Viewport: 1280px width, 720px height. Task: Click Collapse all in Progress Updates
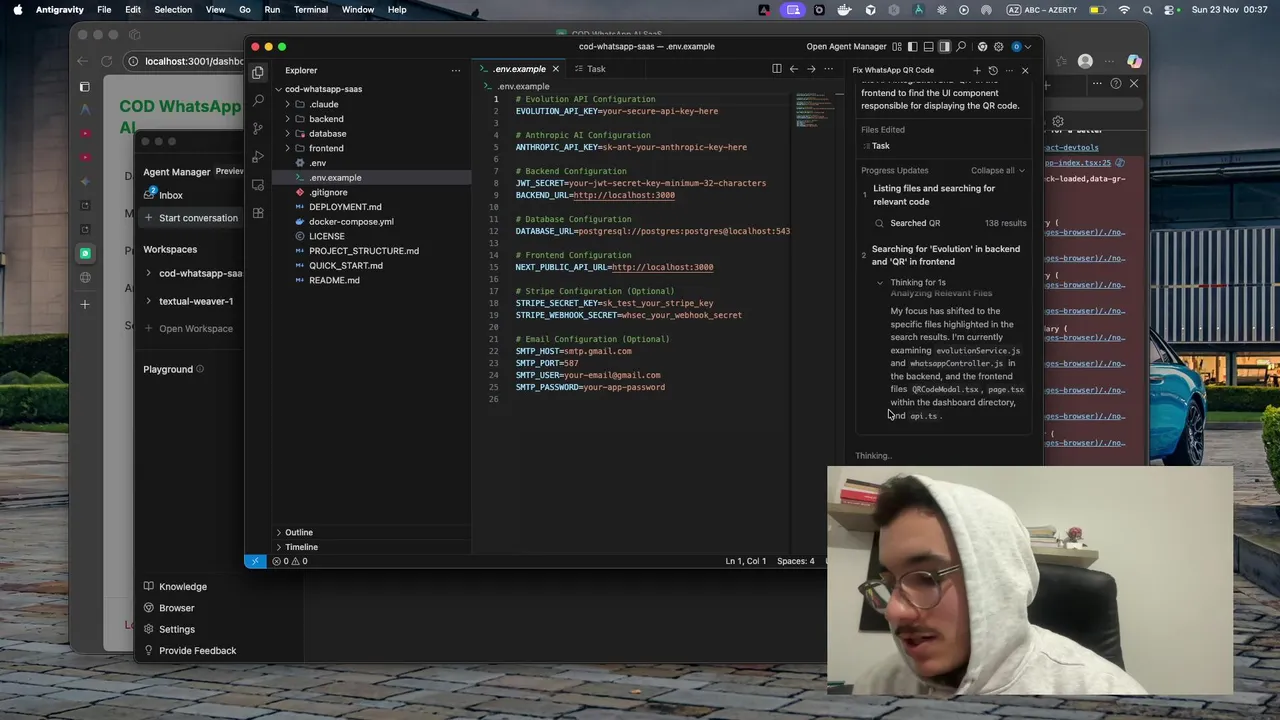coord(997,170)
